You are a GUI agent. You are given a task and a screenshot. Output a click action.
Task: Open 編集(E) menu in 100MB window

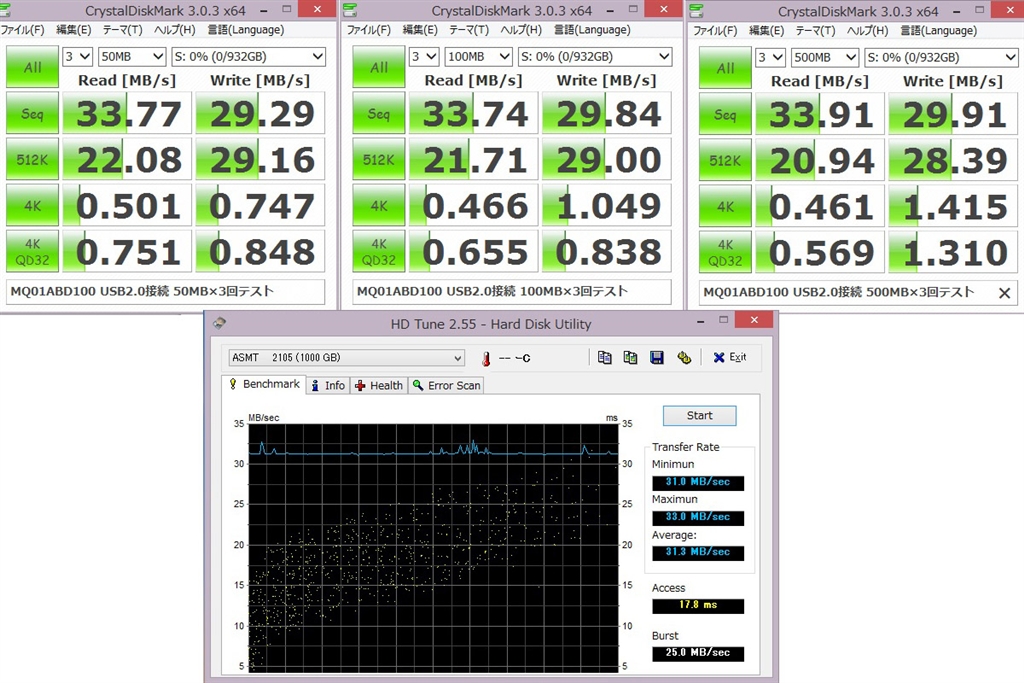419,30
